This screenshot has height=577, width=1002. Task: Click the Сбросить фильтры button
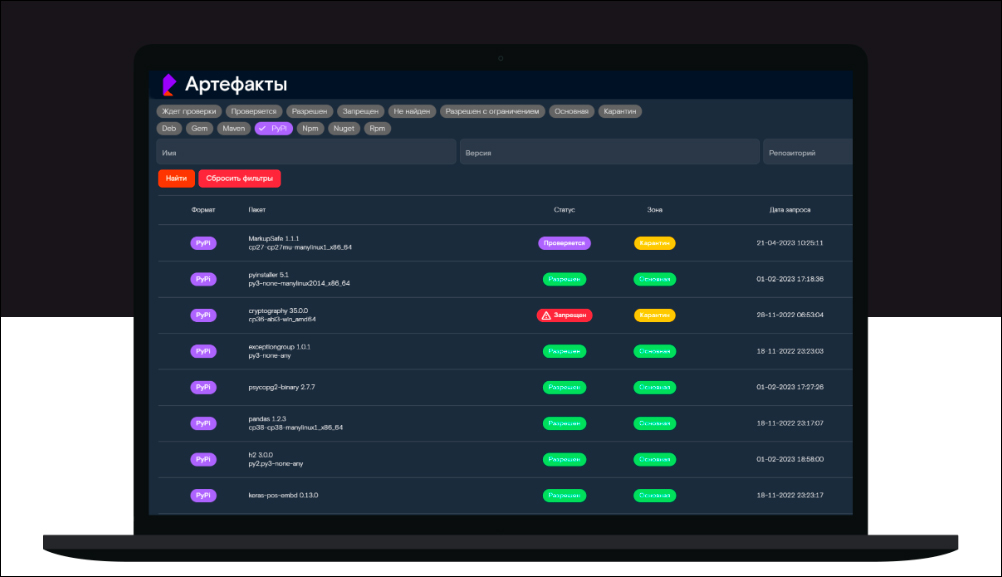pos(239,178)
